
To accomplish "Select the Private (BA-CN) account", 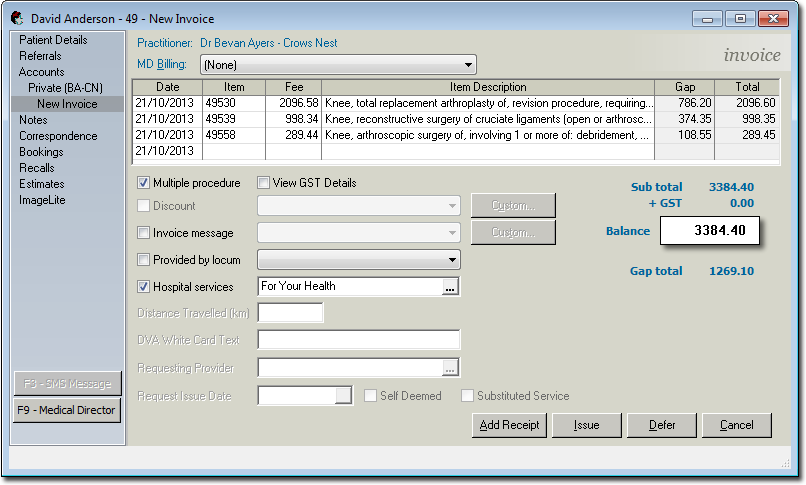I will 65,88.
